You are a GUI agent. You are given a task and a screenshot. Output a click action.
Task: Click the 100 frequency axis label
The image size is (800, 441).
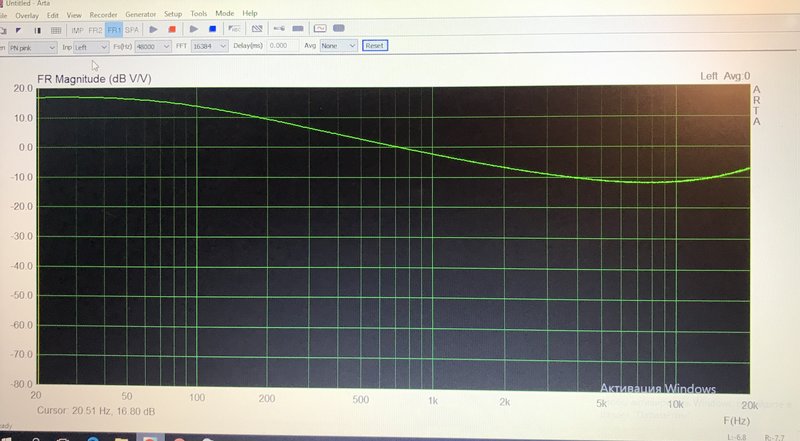pyautogui.click(x=197, y=398)
